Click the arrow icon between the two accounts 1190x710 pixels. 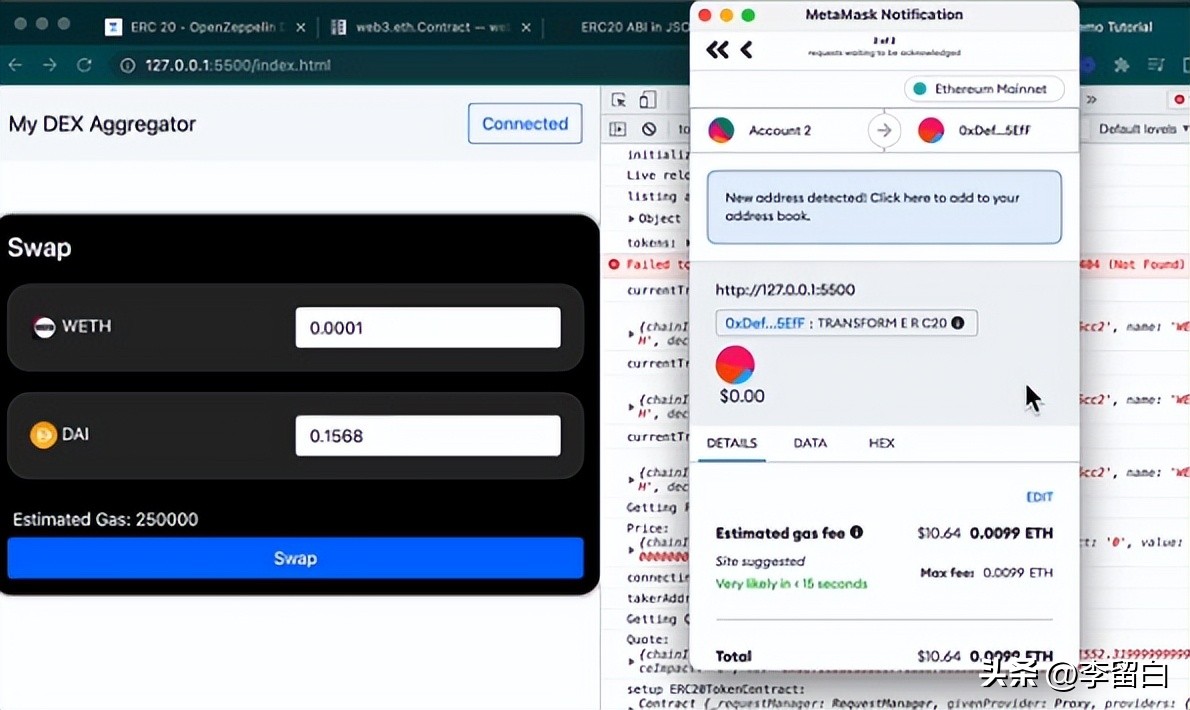(884, 130)
